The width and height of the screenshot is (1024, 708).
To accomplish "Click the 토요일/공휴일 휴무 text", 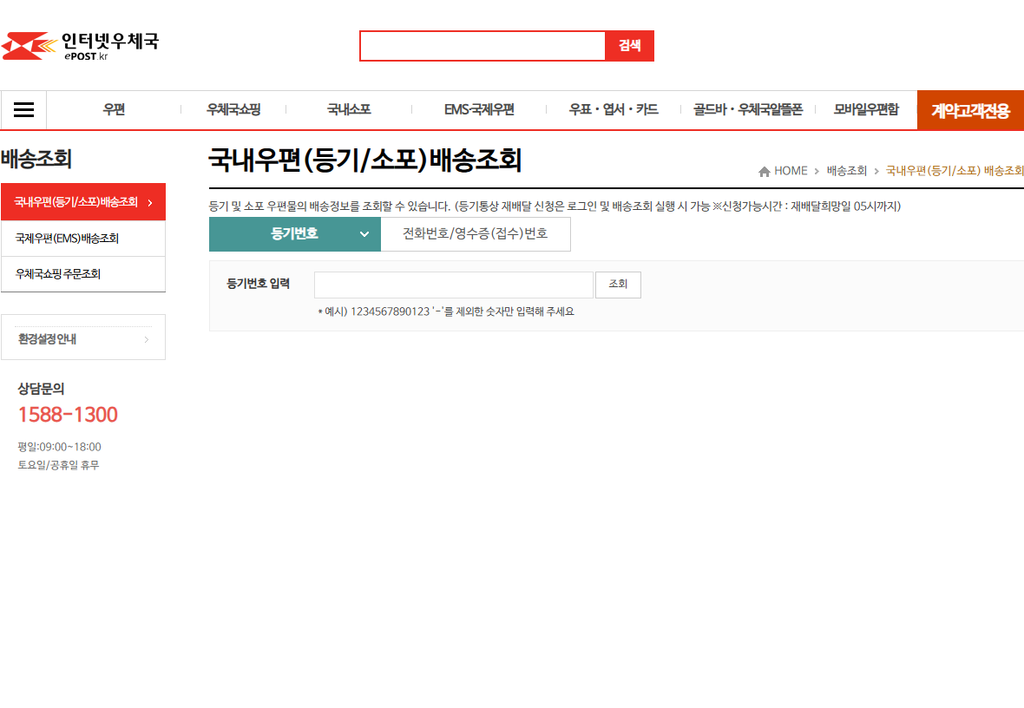I will pyautogui.click(x=58, y=465).
